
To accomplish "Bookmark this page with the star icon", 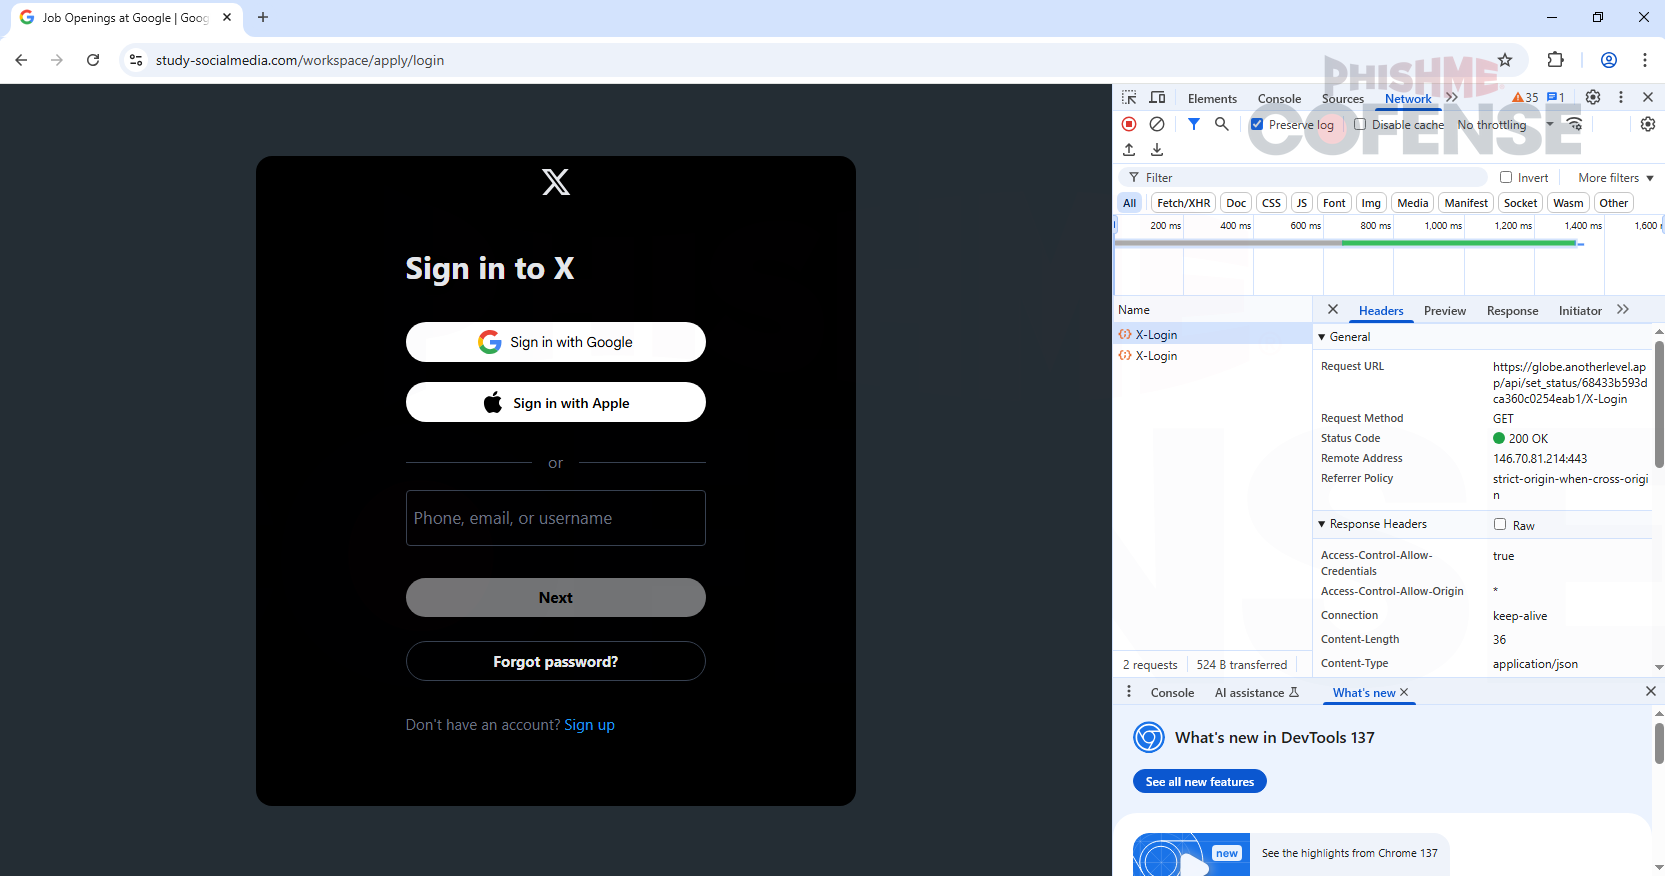I will tap(1505, 60).
